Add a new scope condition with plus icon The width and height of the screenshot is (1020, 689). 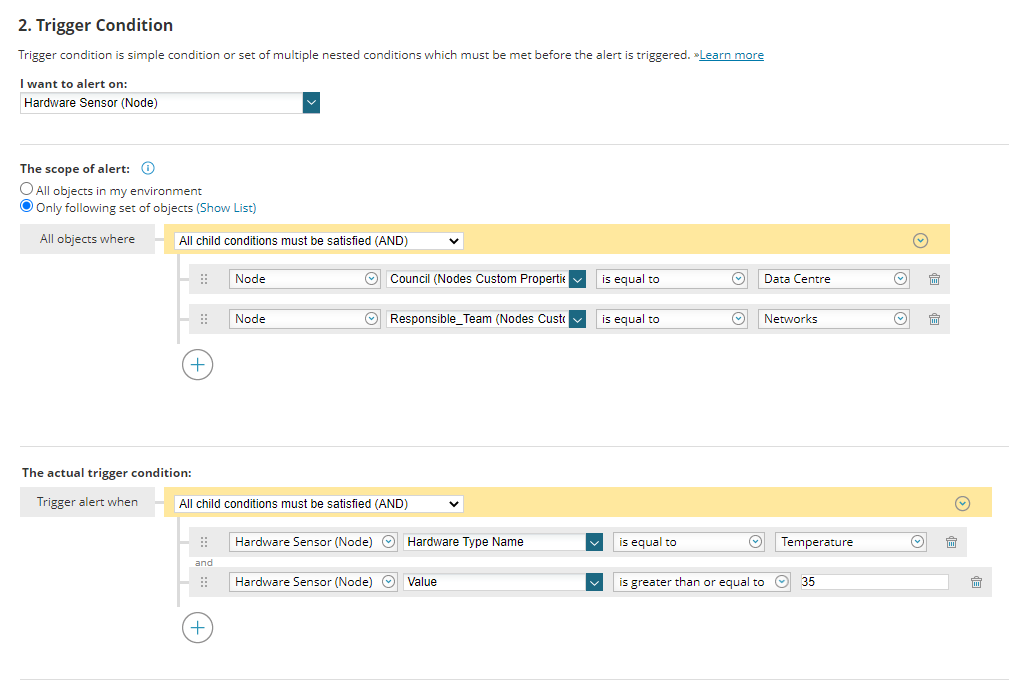[x=198, y=365]
